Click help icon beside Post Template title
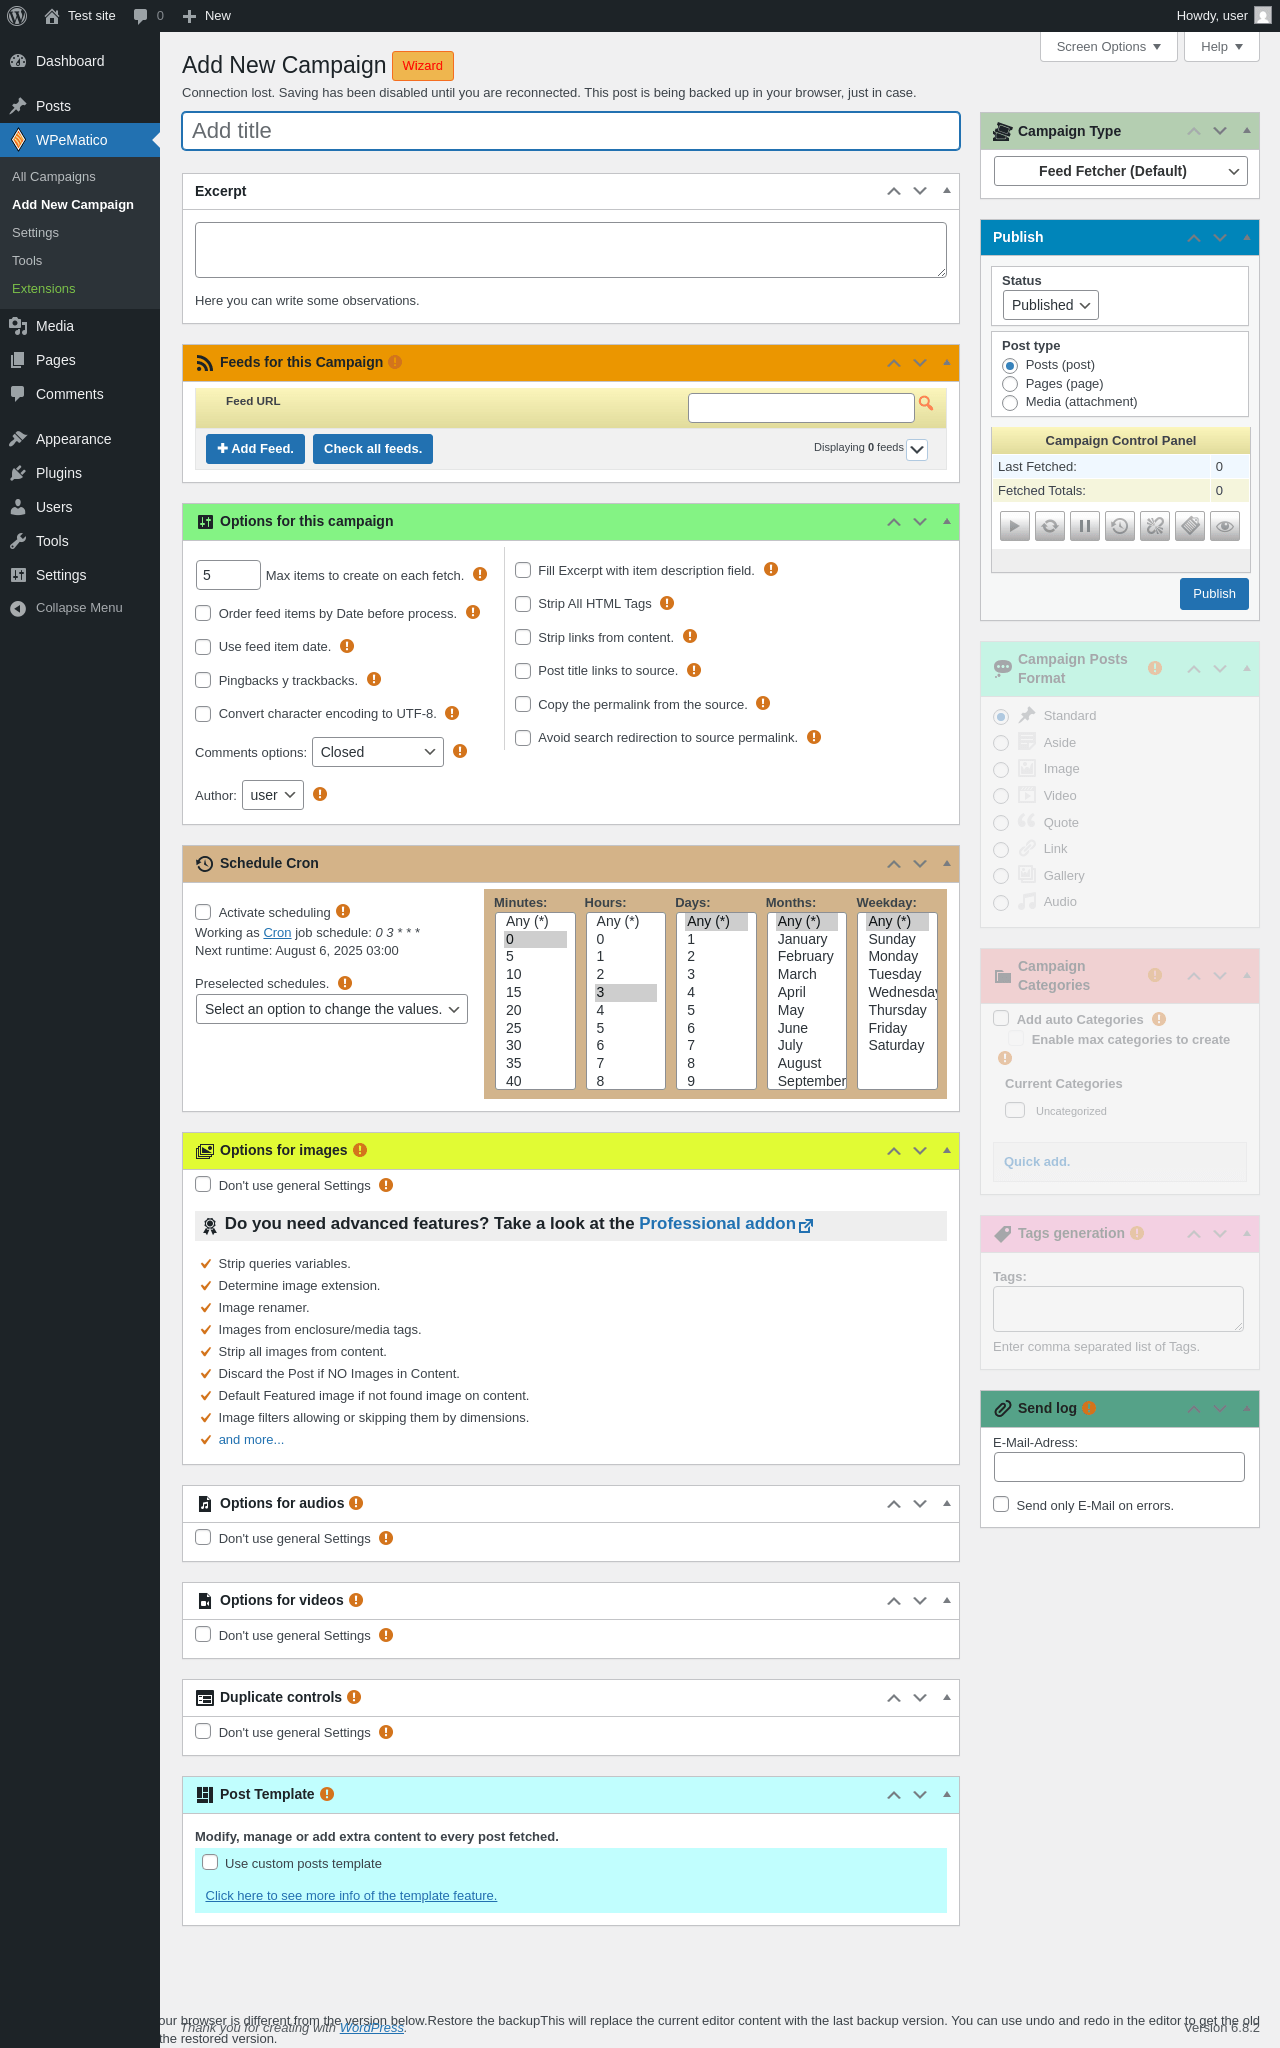 [x=327, y=1794]
